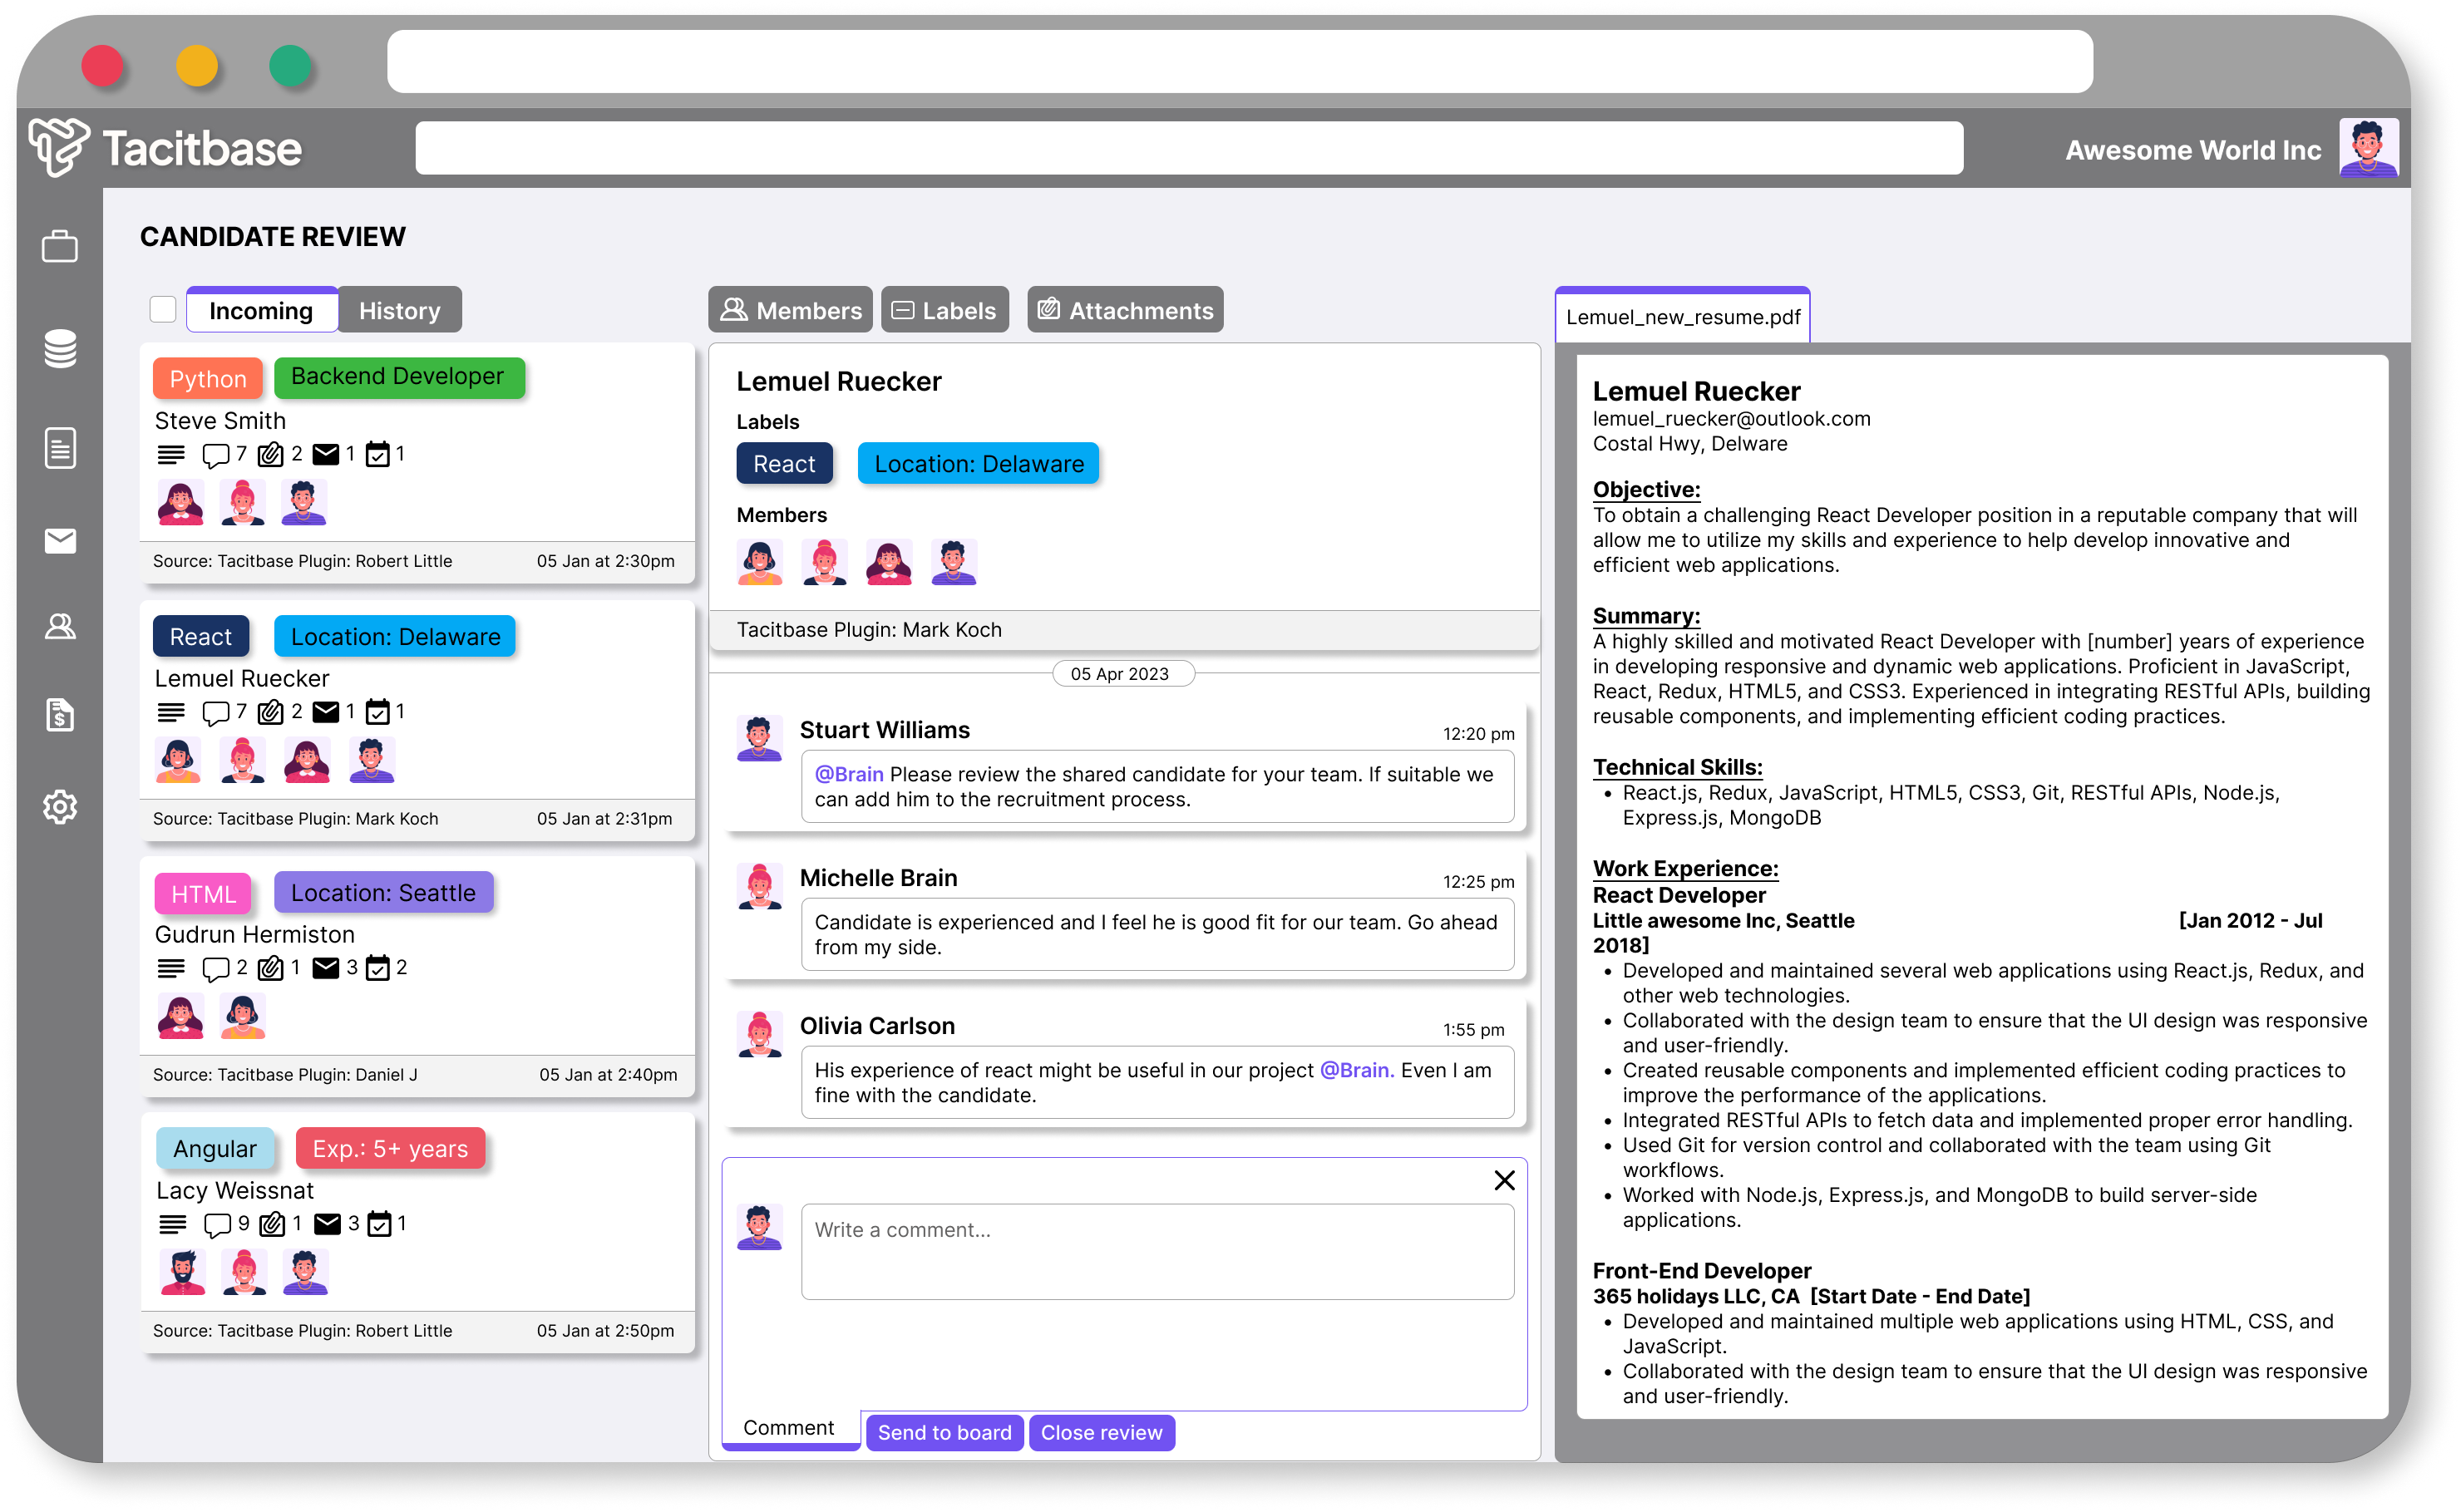Open the people icon in left sidebar
The width and height of the screenshot is (2461, 1512).
[60, 627]
